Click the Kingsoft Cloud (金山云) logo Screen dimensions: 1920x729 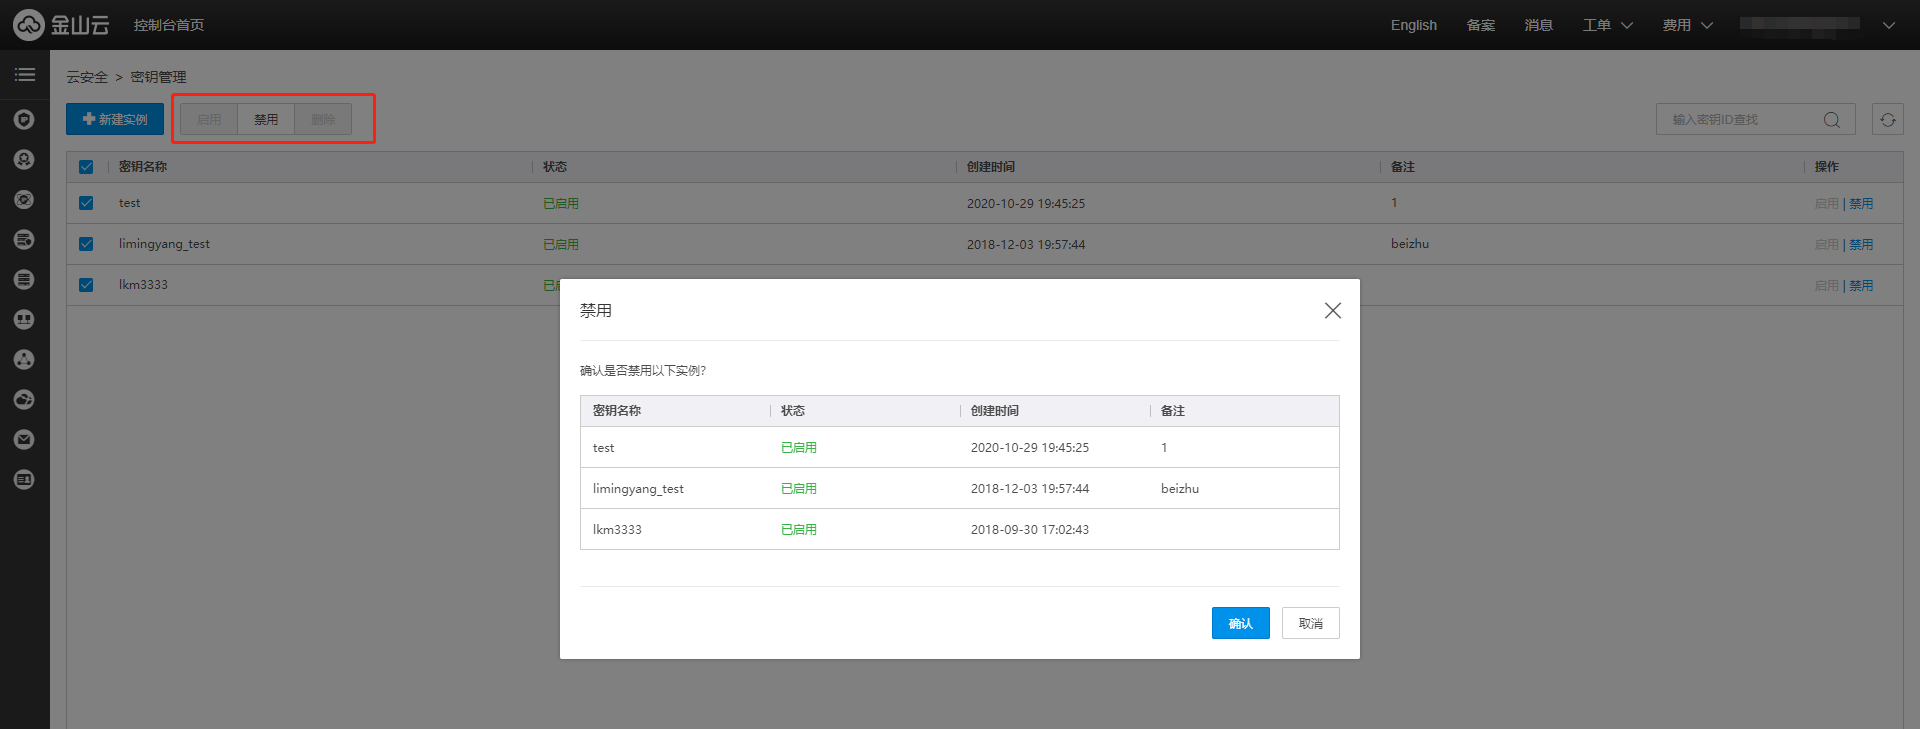[61, 25]
